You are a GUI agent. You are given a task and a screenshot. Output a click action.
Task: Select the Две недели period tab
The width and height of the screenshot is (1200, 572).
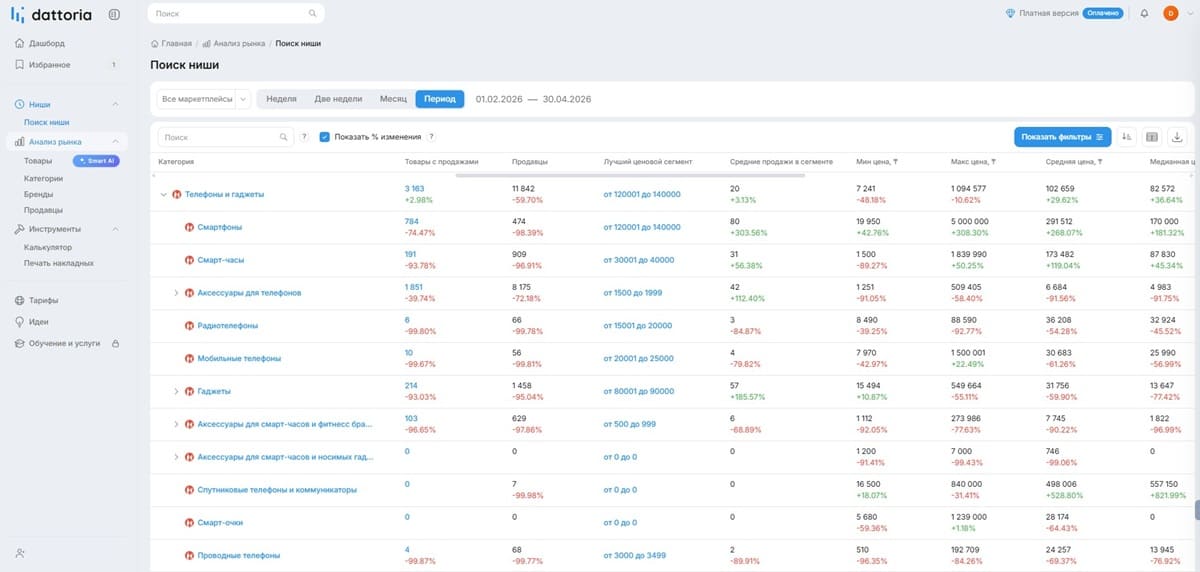point(338,99)
